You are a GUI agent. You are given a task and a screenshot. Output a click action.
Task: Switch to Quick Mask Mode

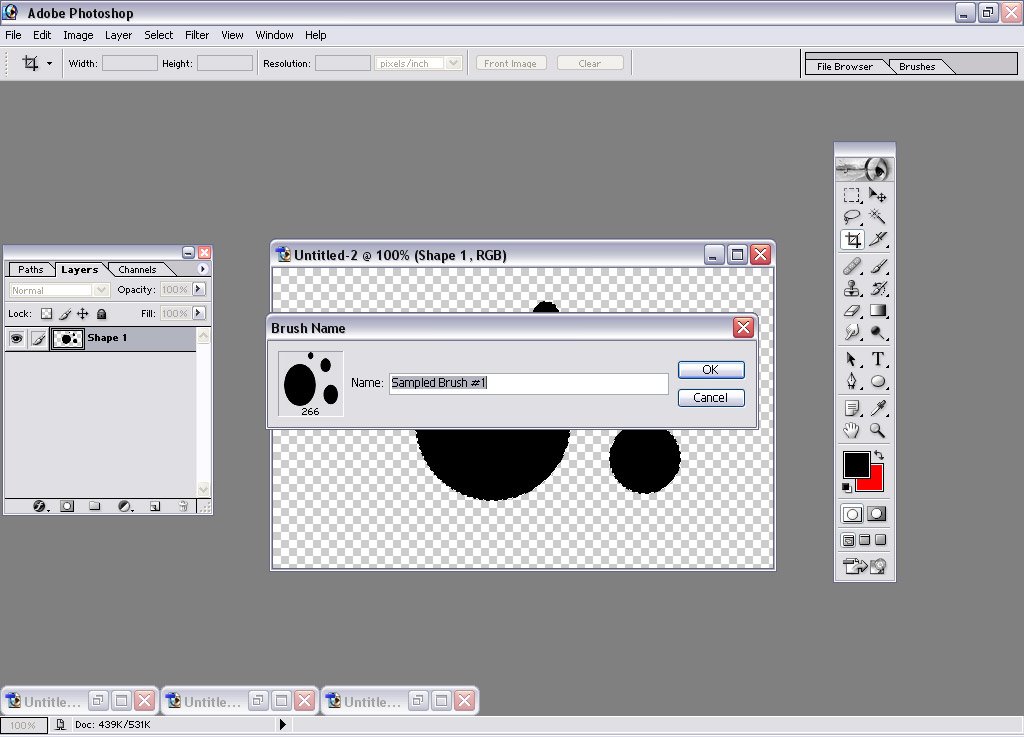point(877,514)
